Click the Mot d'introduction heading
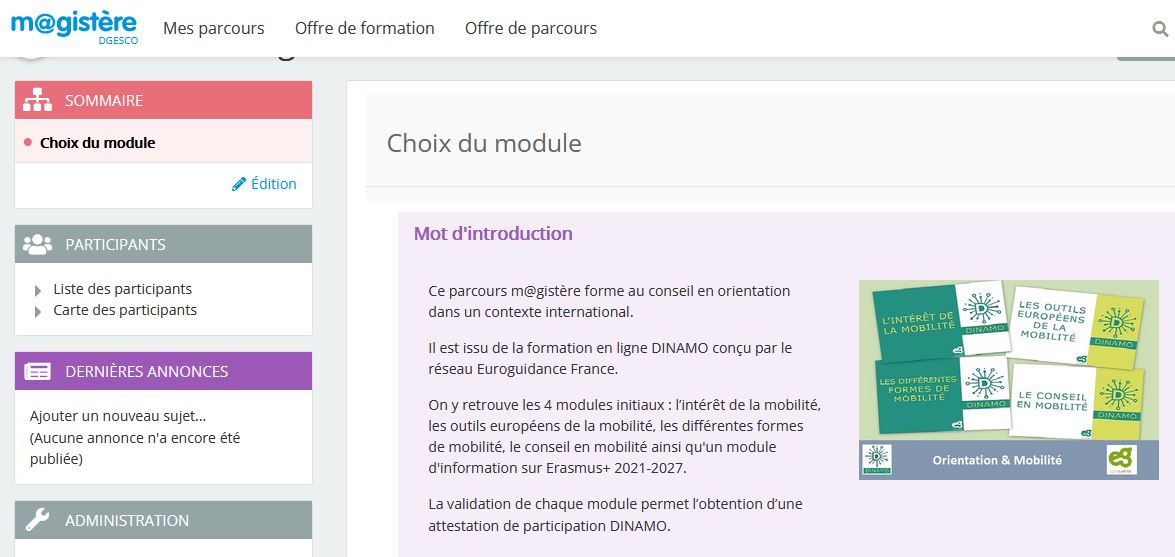Viewport: 1175px width, 557px height. [x=493, y=233]
